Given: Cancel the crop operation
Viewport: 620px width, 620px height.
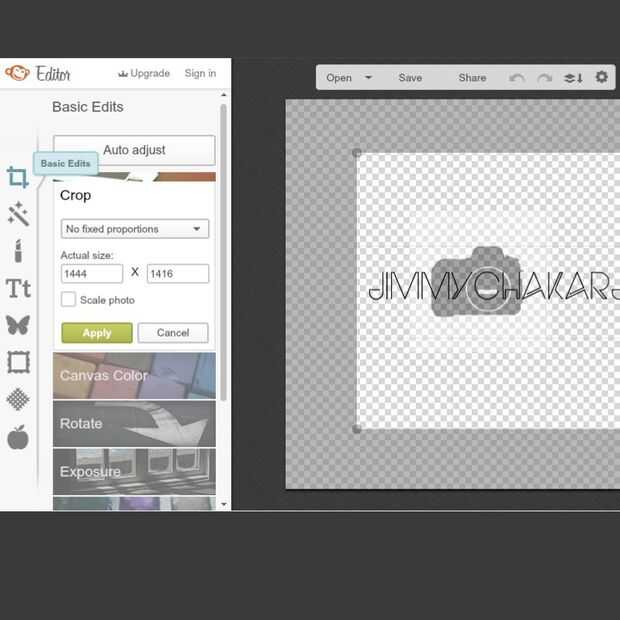Looking at the screenshot, I should coord(173,333).
